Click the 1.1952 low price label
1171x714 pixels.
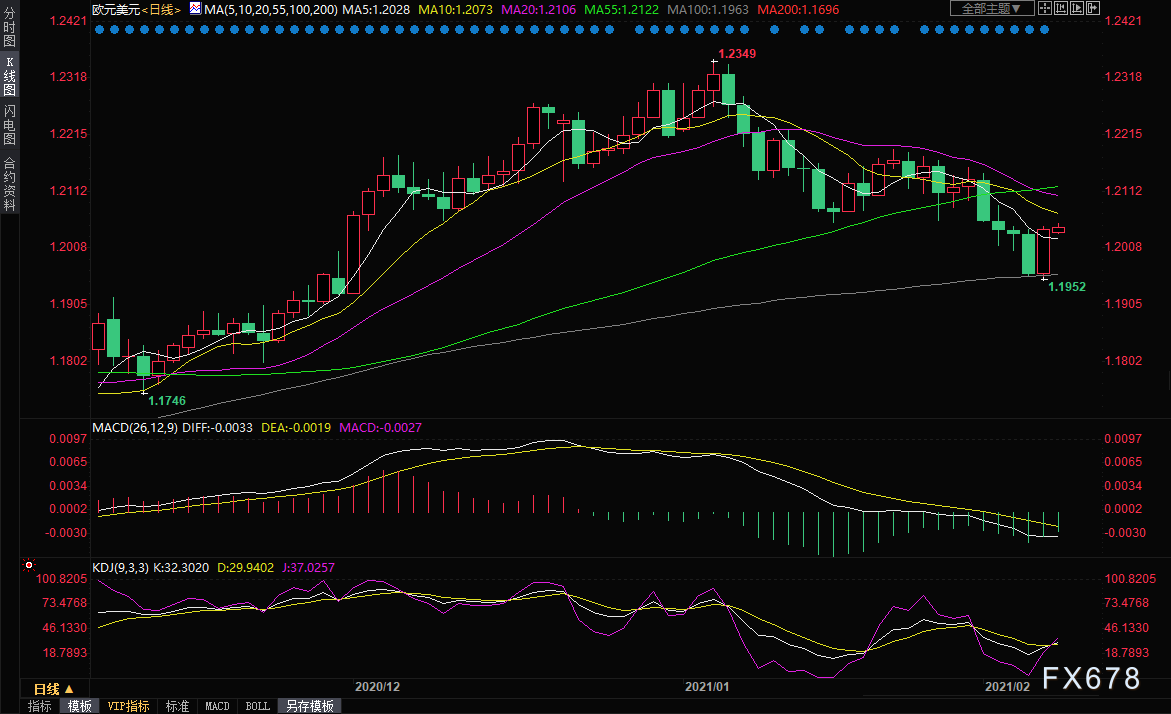pyautogui.click(x=1067, y=287)
